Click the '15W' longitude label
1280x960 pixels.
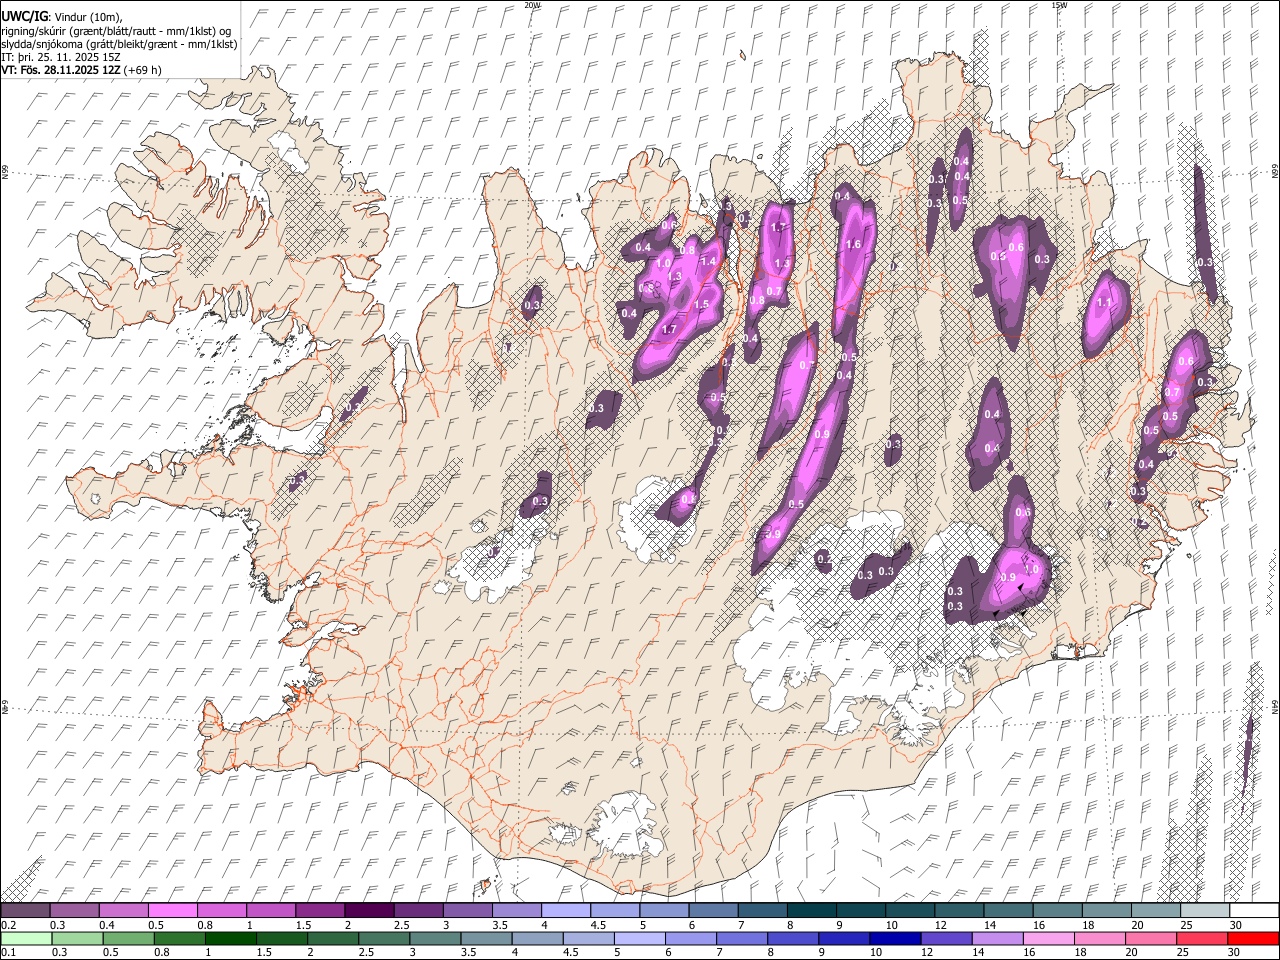1059,5
